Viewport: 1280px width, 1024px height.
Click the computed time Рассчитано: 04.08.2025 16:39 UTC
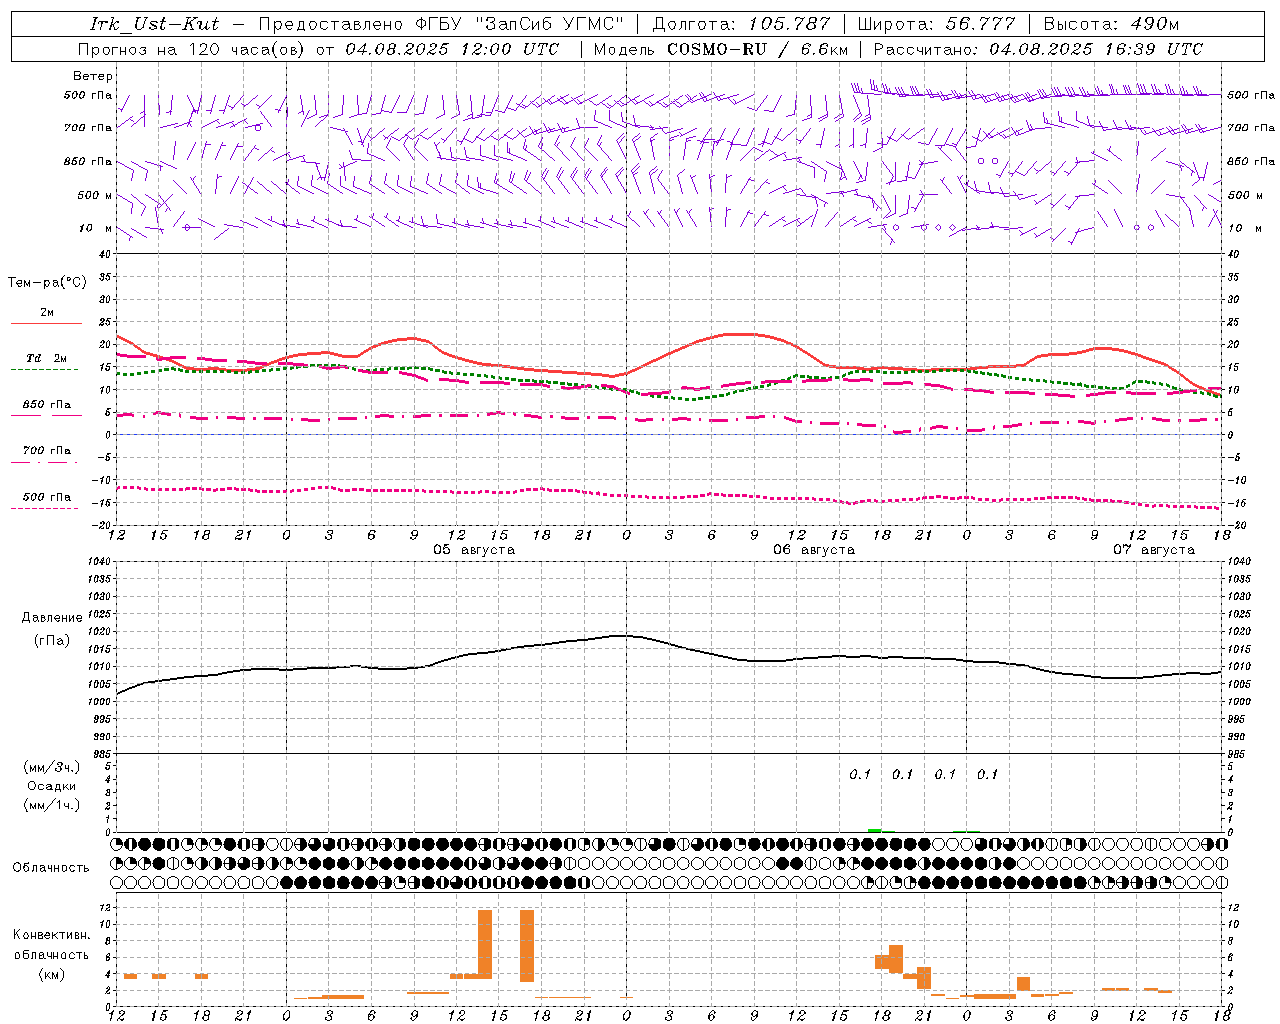(x=1039, y=49)
